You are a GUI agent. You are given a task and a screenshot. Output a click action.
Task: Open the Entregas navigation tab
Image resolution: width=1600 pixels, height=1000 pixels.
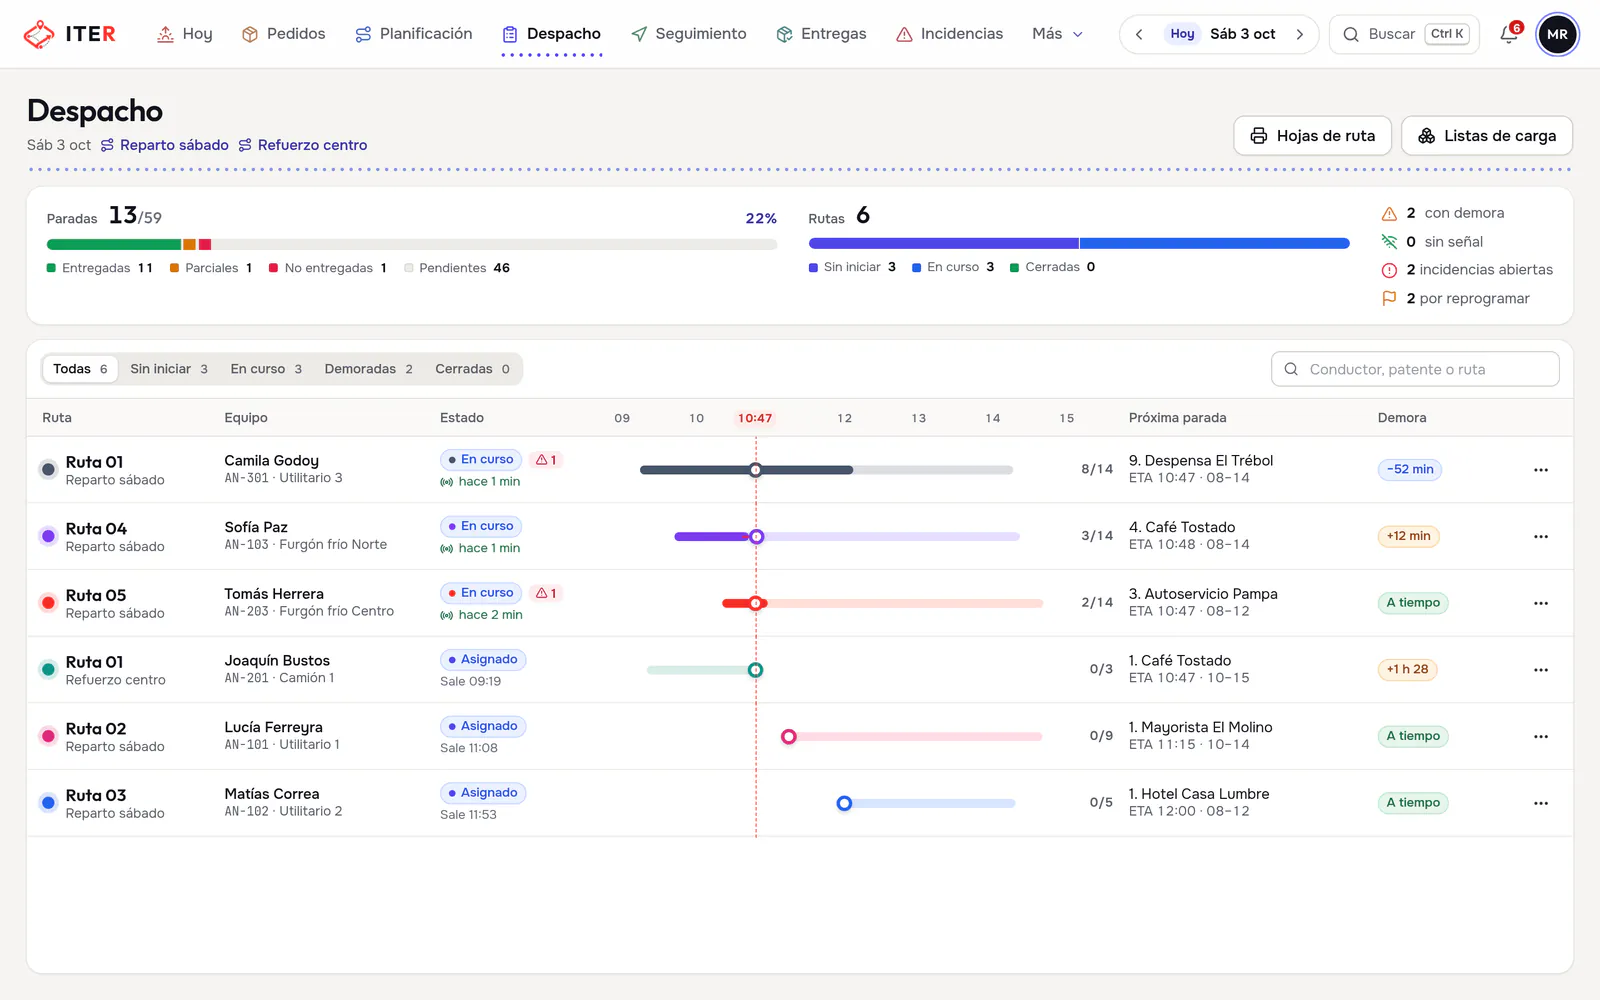pos(822,34)
